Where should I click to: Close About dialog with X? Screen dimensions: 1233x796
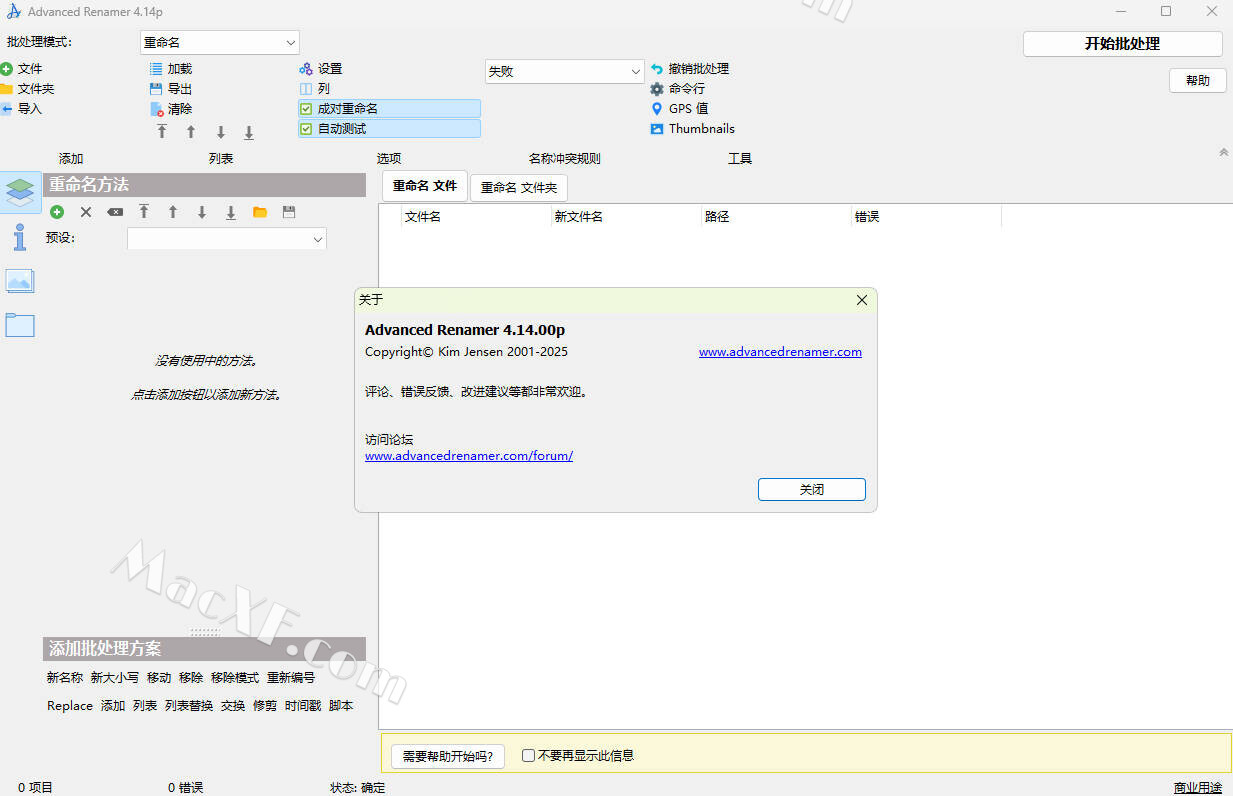pyautogui.click(x=862, y=300)
